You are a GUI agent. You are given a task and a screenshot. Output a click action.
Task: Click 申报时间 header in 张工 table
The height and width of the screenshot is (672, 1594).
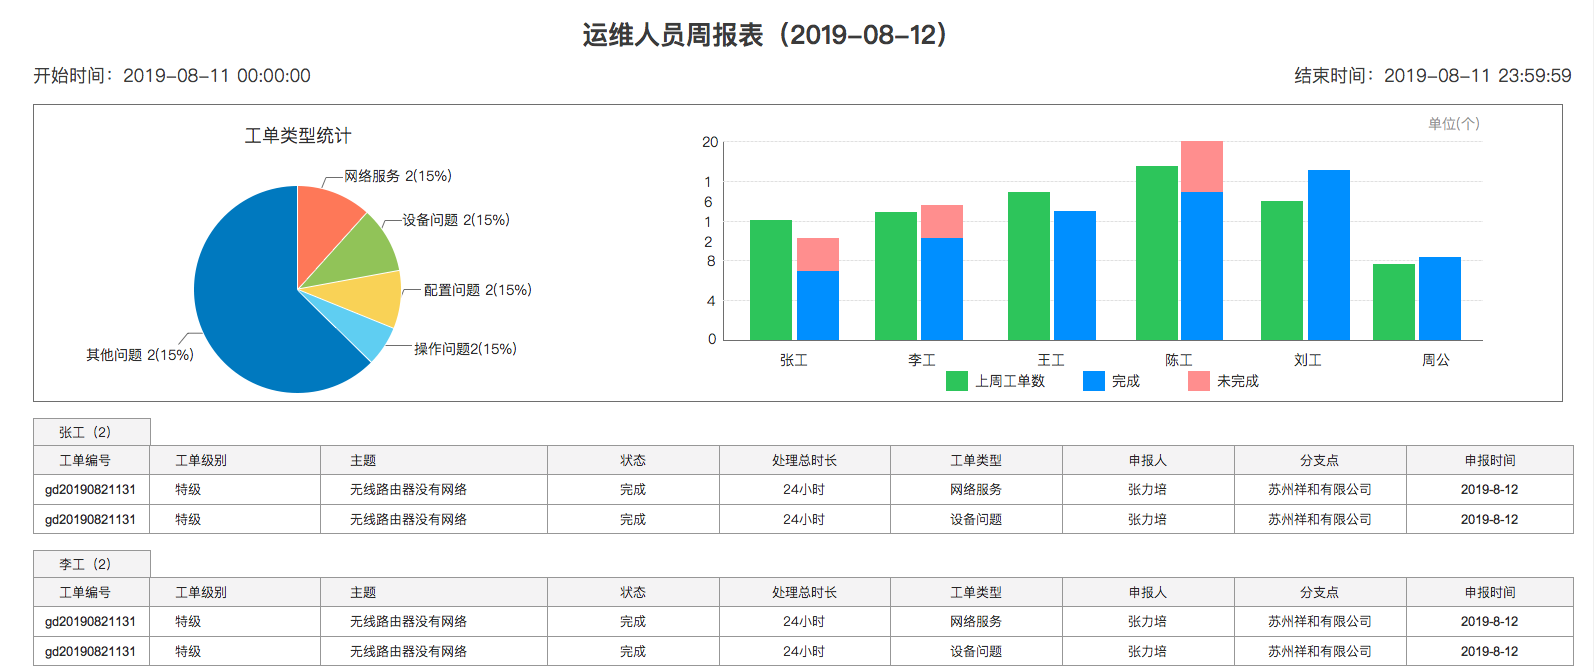pos(1490,461)
